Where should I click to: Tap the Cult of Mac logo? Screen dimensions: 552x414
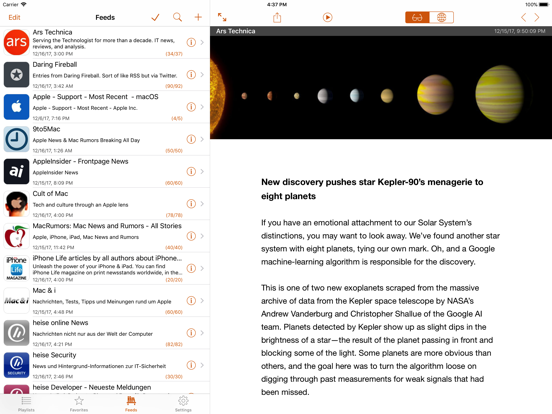(17, 203)
